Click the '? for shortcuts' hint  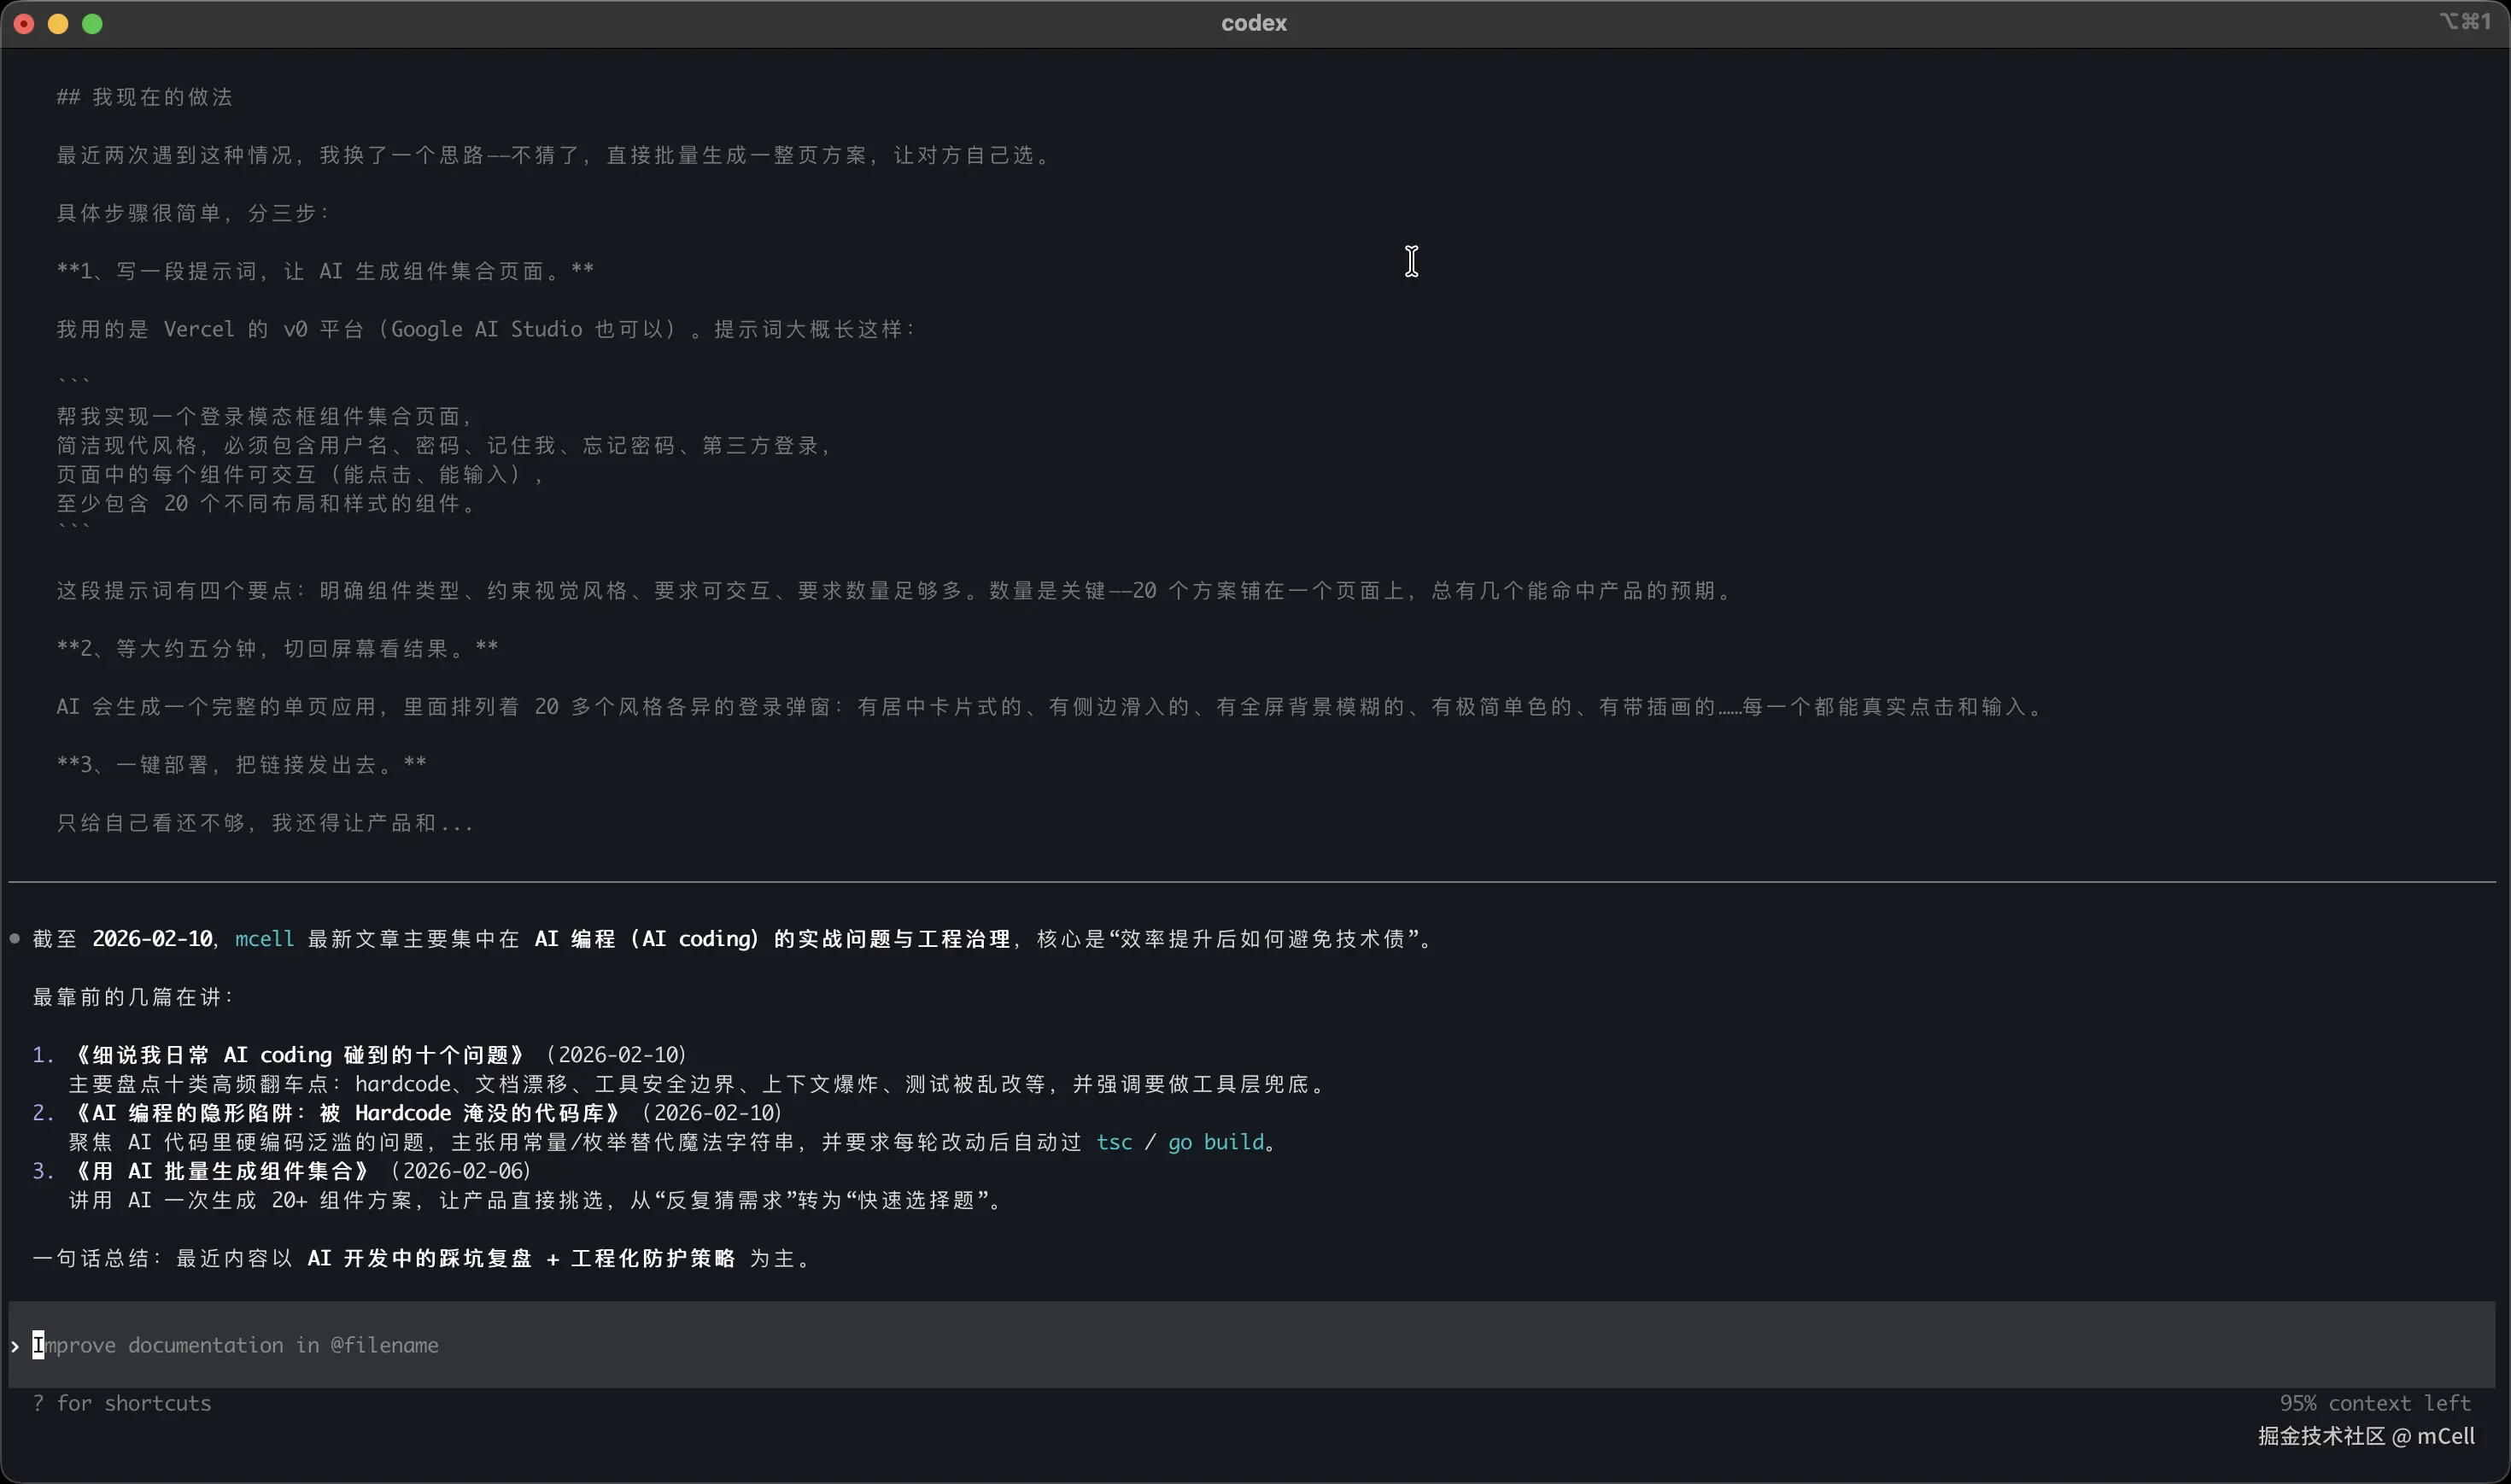[x=122, y=1403]
